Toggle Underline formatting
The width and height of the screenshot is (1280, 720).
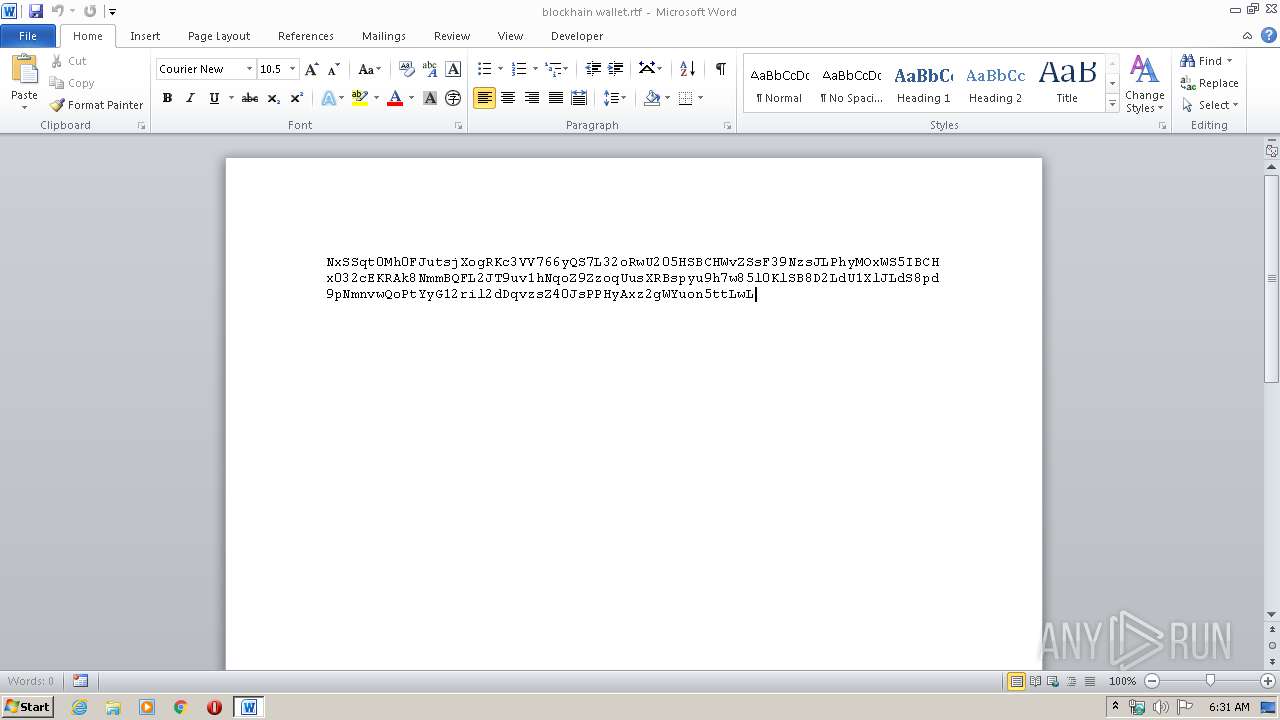click(214, 98)
